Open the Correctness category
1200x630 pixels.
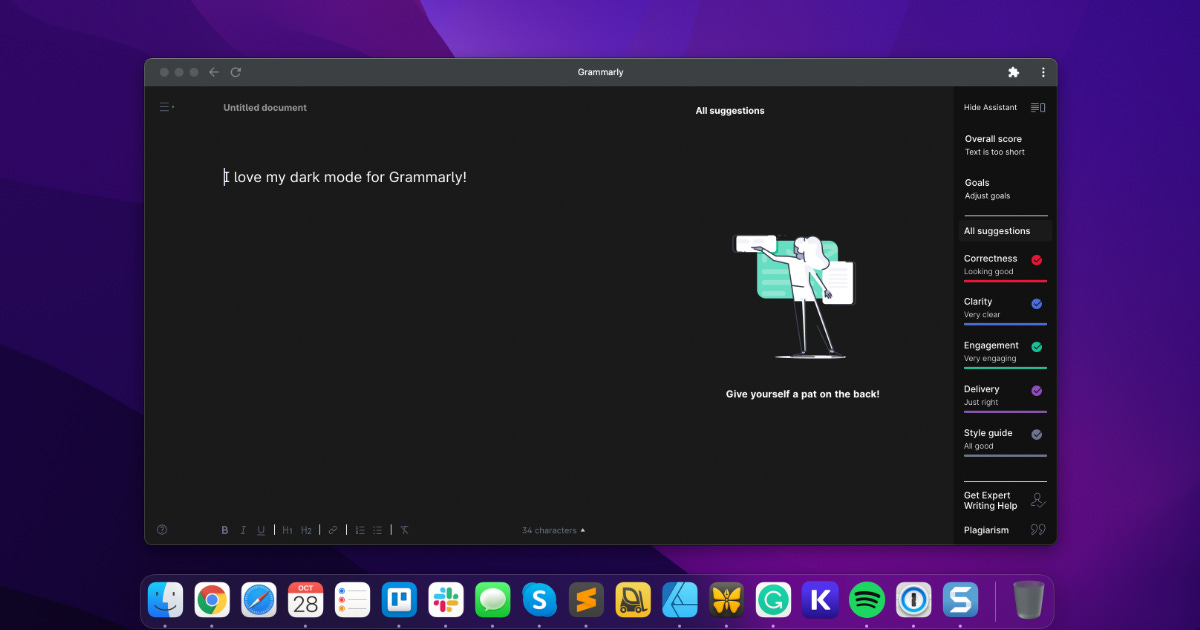(1005, 265)
